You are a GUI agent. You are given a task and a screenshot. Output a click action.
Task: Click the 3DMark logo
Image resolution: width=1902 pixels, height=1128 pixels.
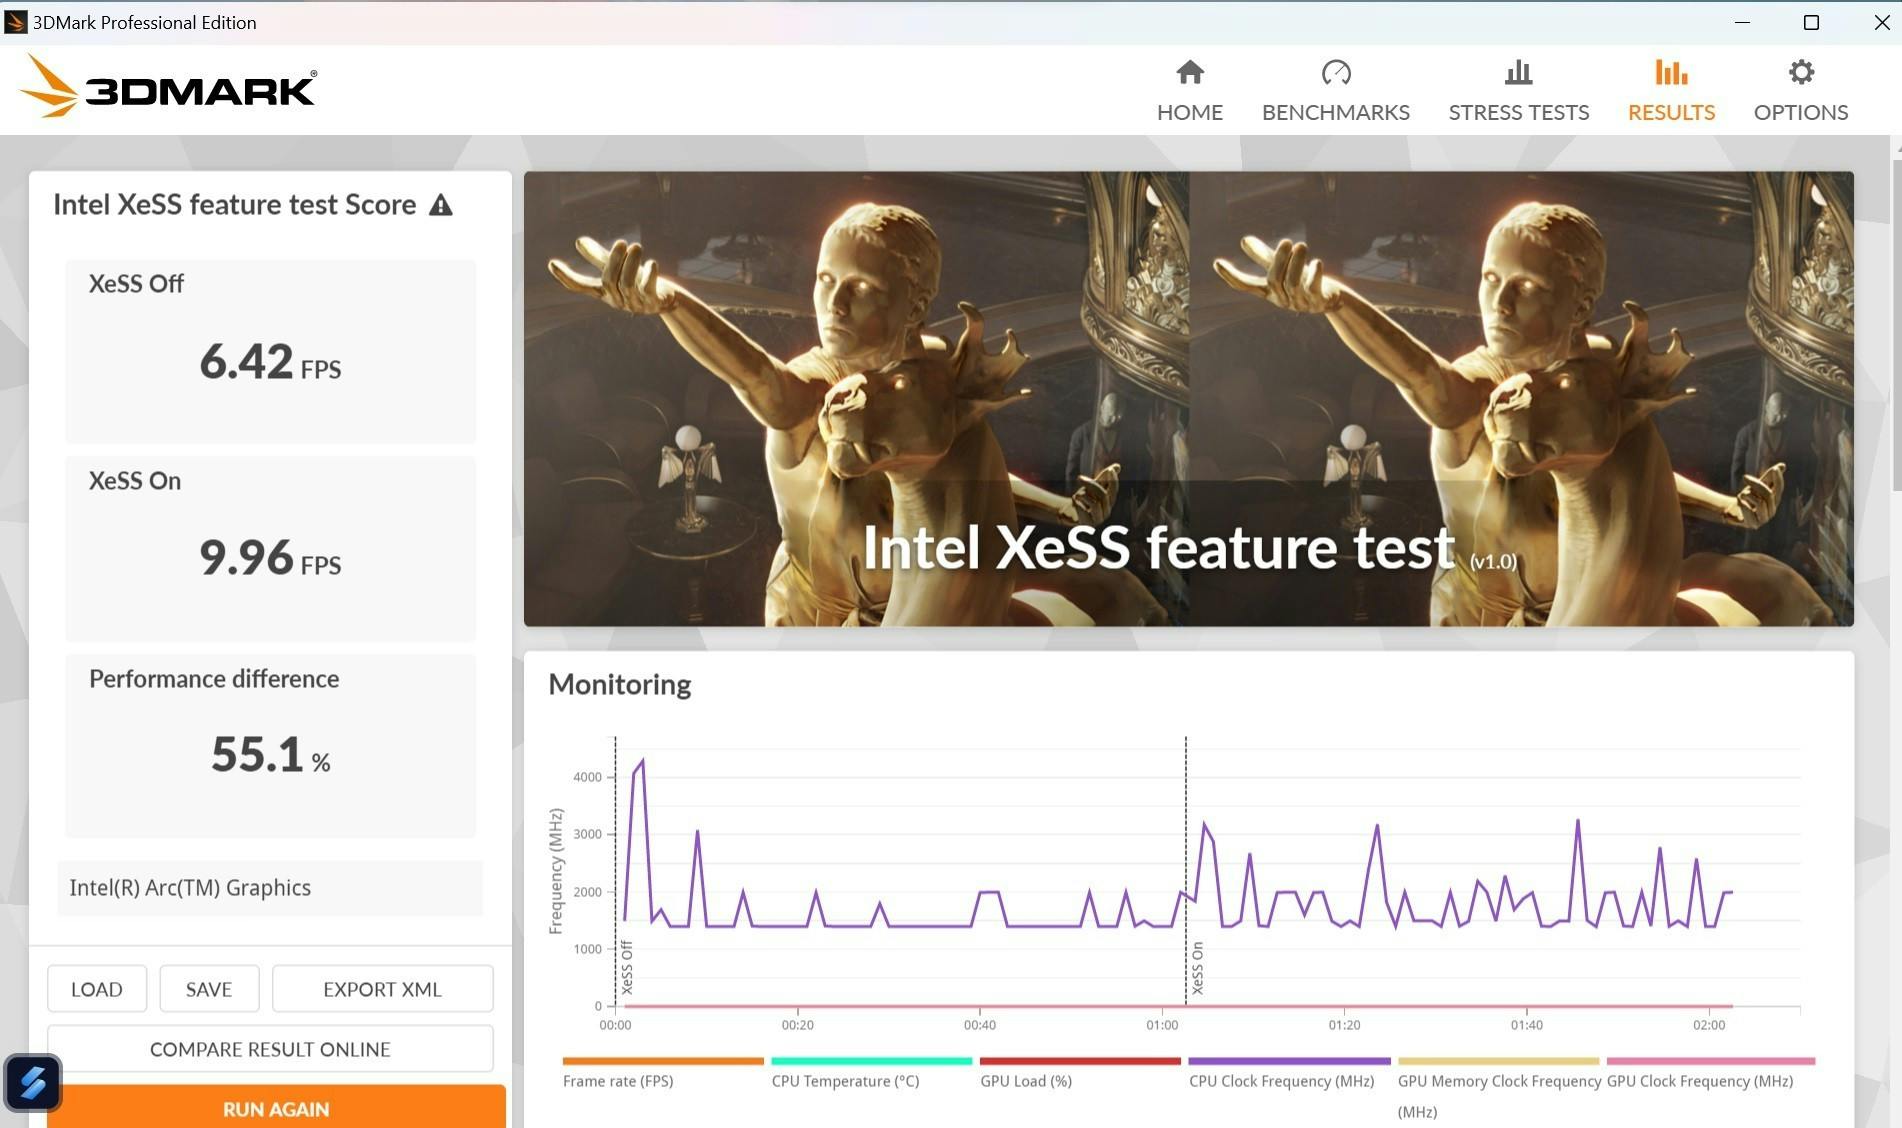pyautogui.click(x=168, y=87)
